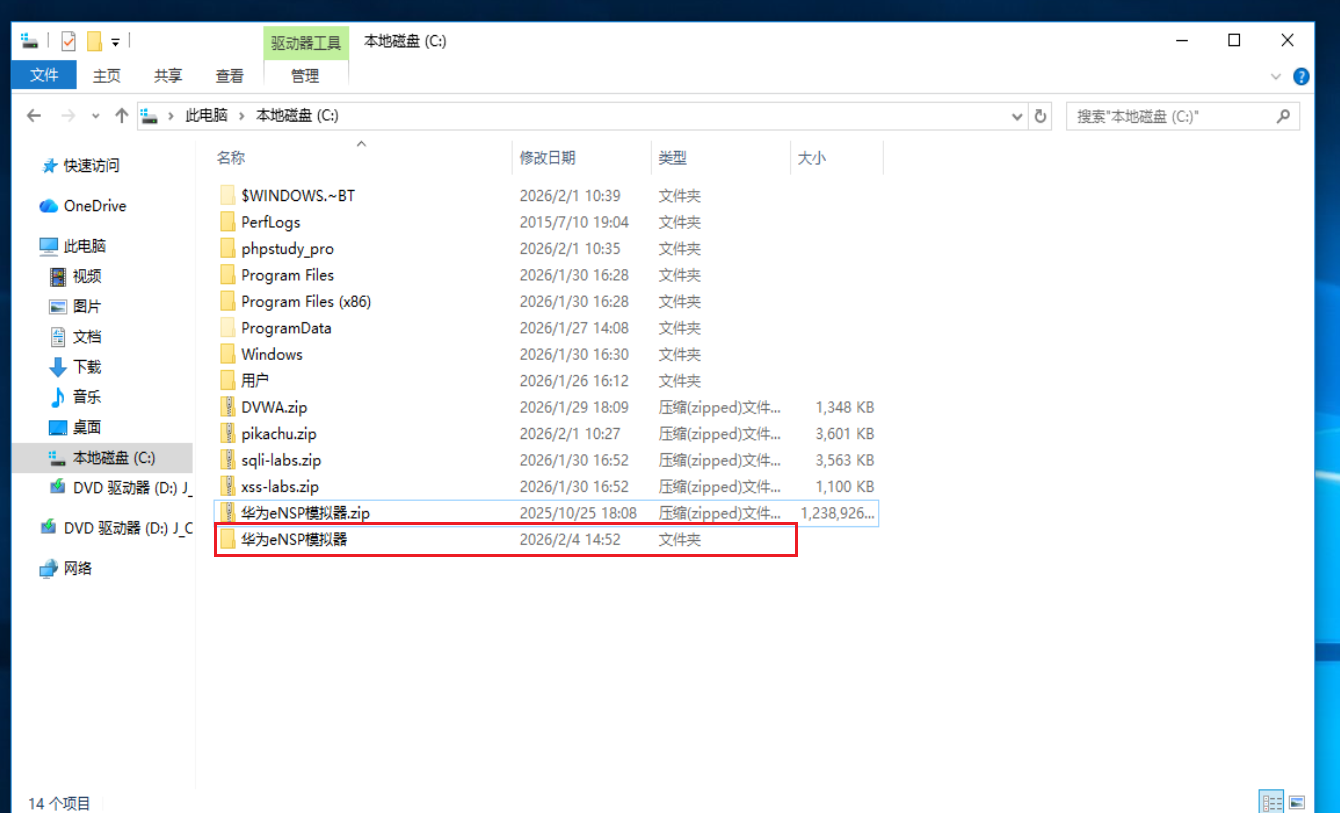Click the magnifier search icon

[1285, 116]
